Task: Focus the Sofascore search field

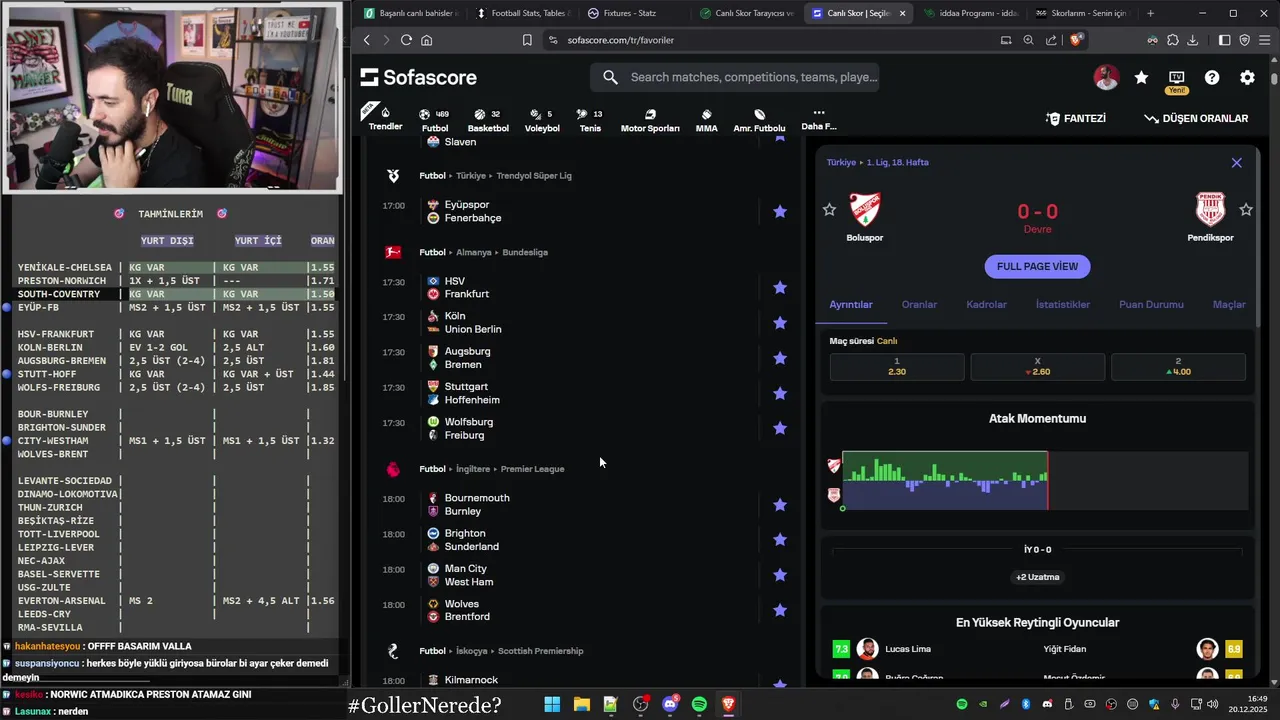Action: tap(735, 77)
